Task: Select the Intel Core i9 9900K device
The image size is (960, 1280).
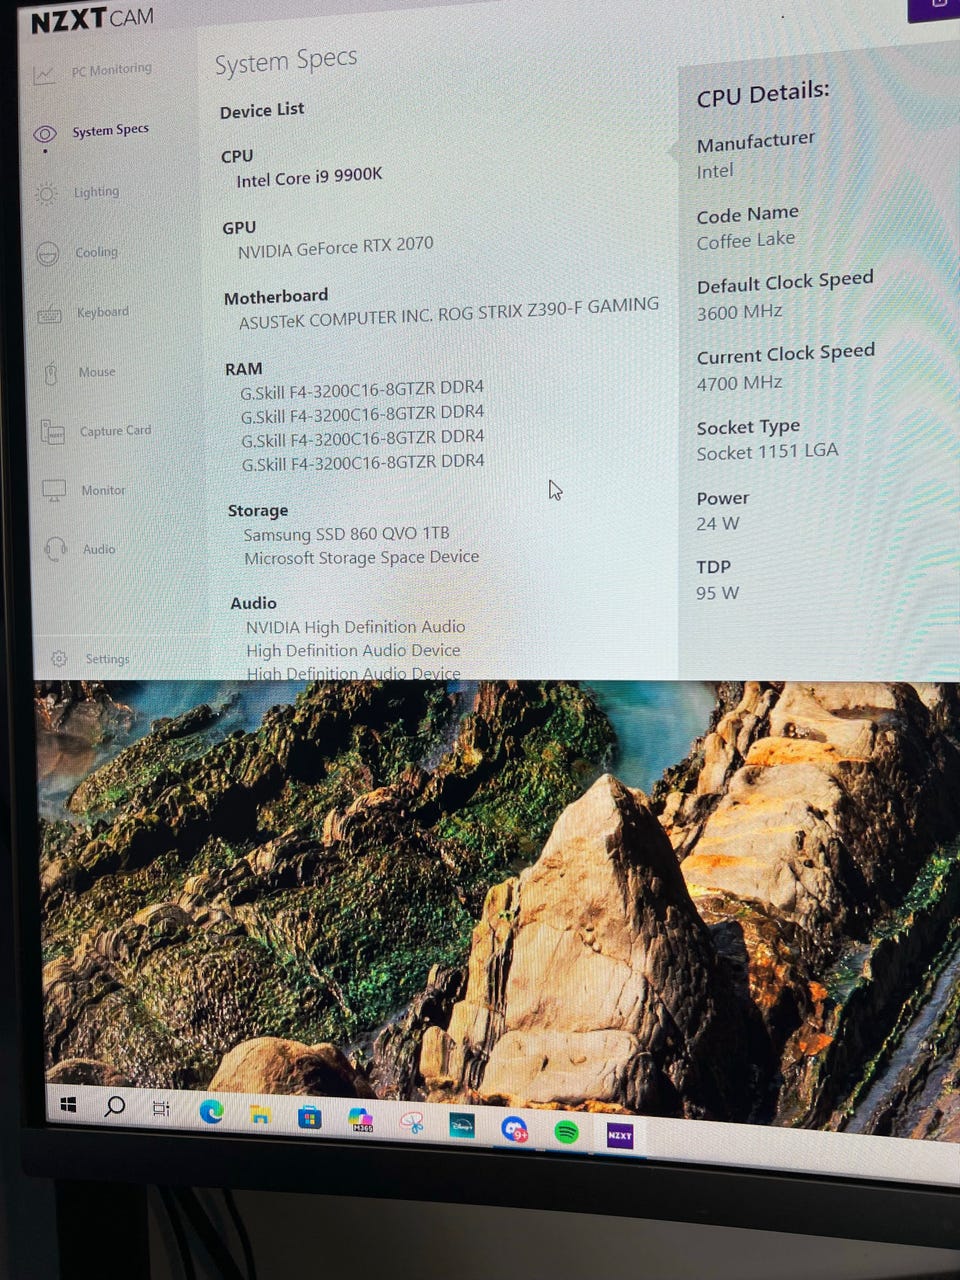Action: (x=309, y=177)
